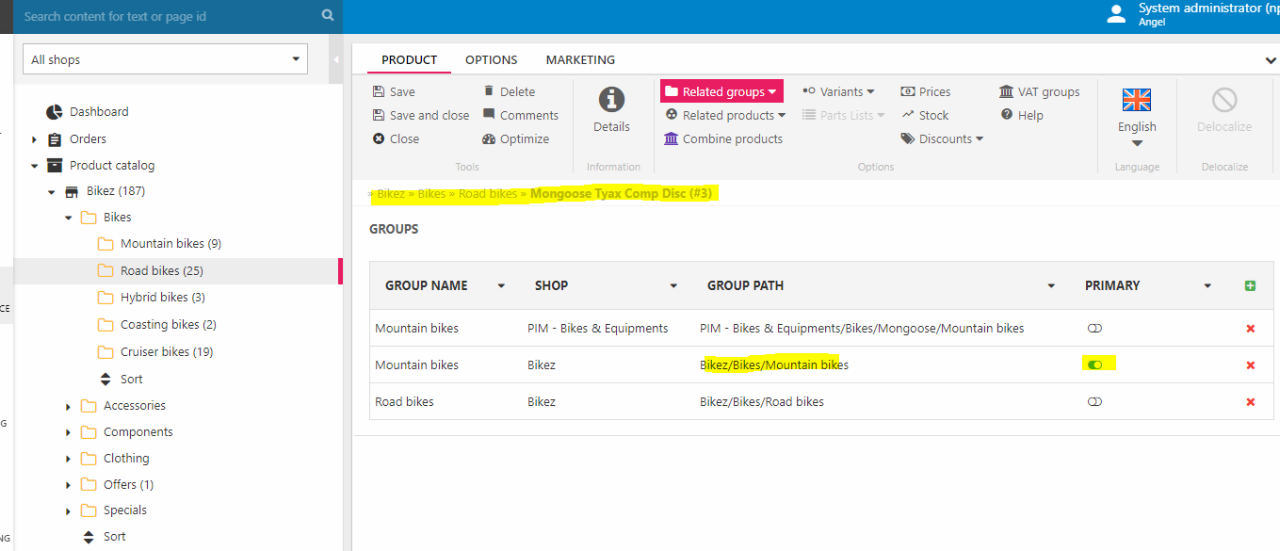Screen dimensions: 1280x551
Task: Enable primary toggle for Road bikes row
Action: [x=1095, y=402]
